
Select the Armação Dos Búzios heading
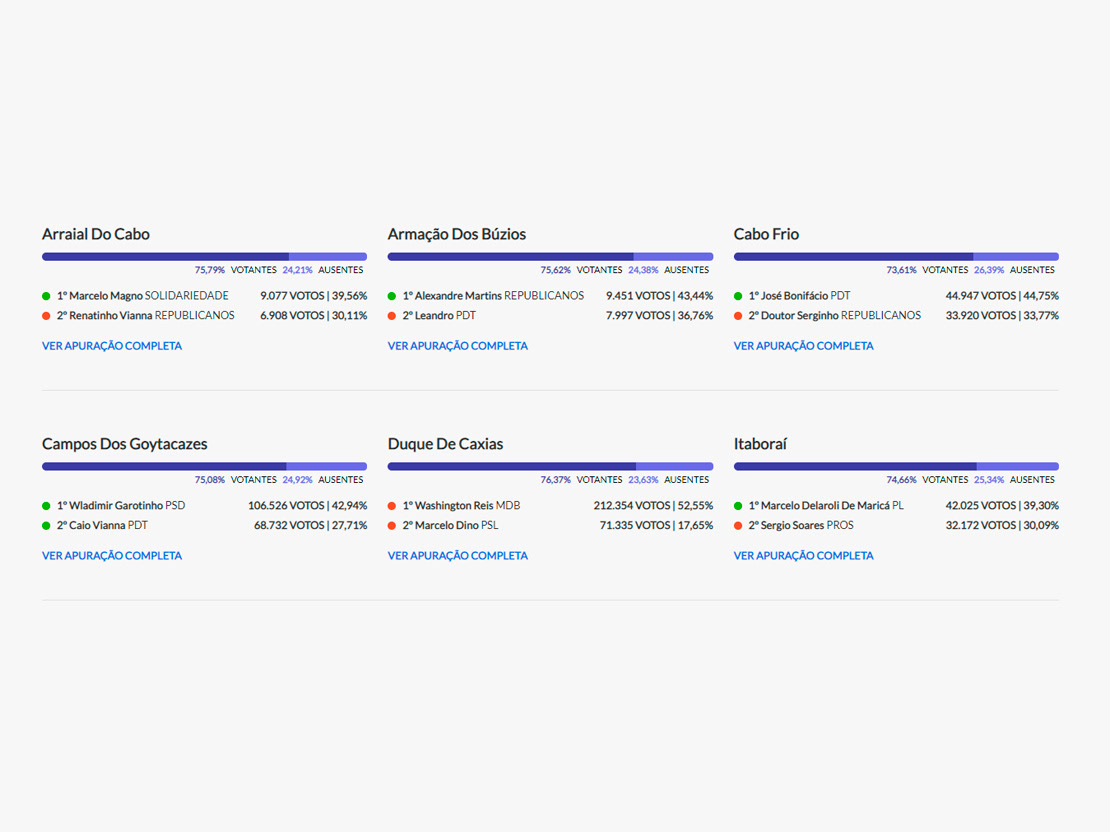click(457, 234)
